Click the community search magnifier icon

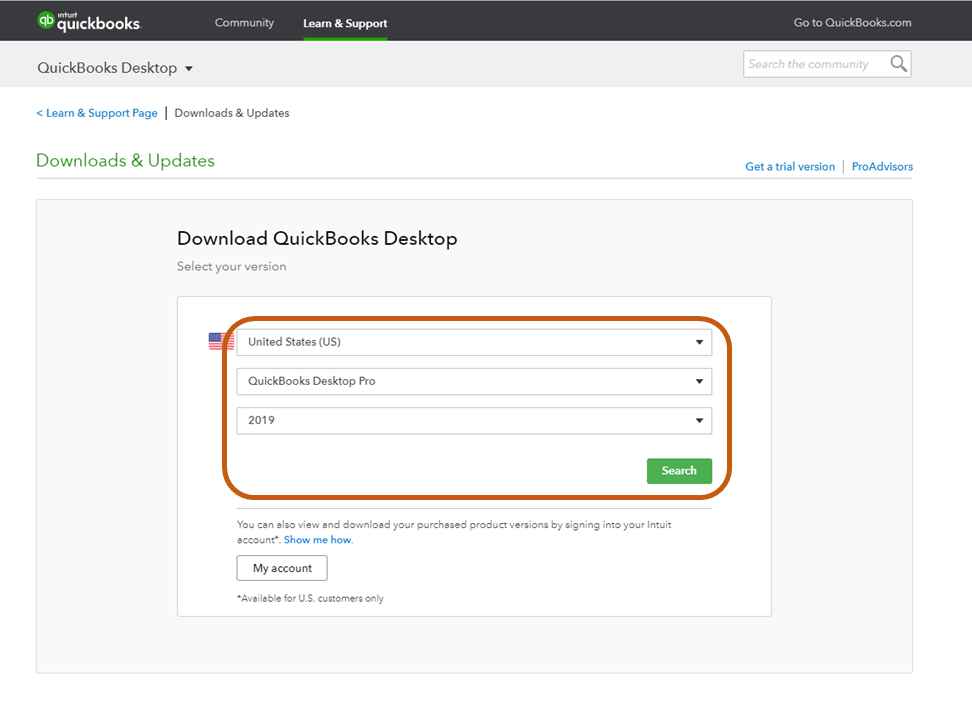898,63
